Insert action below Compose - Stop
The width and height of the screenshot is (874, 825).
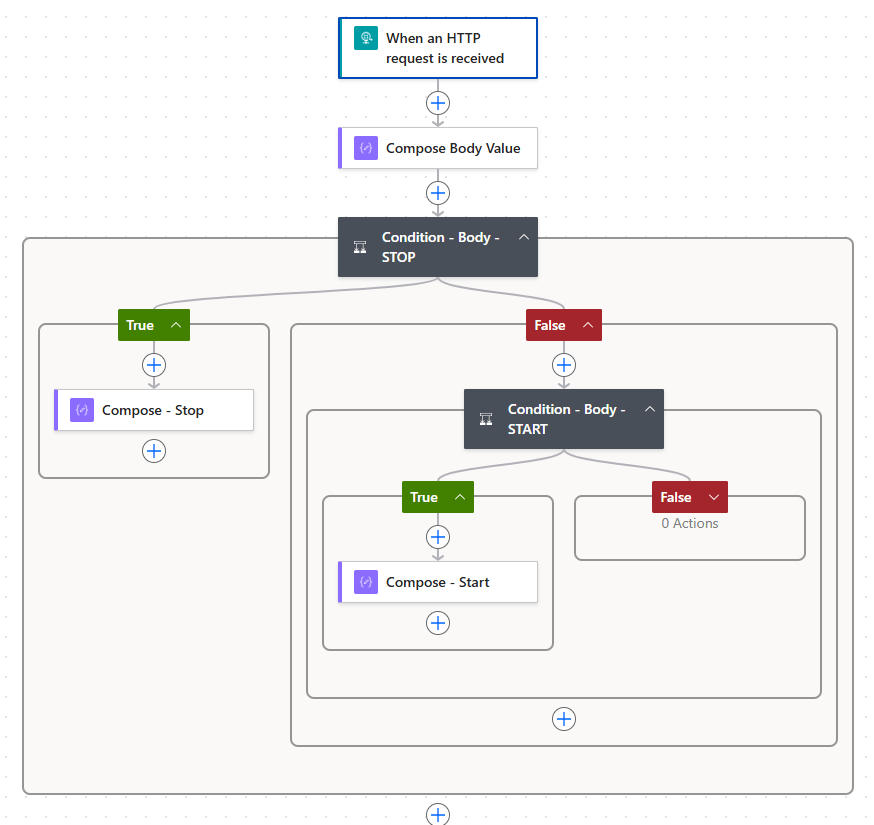point(154,451)
